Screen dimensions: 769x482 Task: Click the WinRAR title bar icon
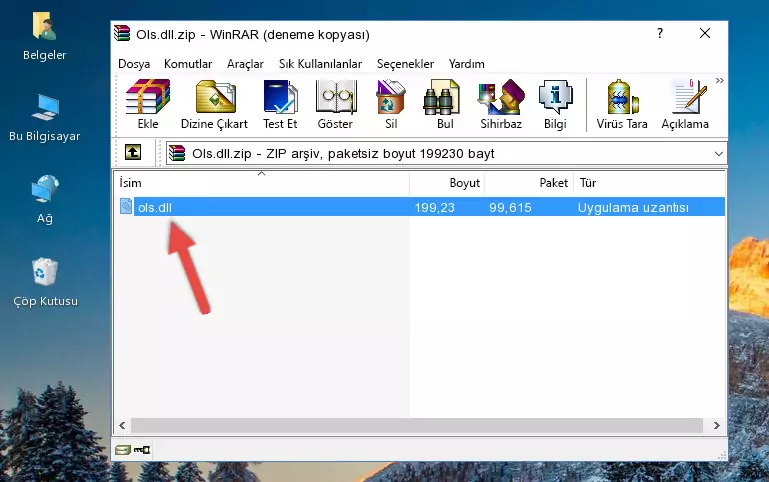(x=123, y=34)
